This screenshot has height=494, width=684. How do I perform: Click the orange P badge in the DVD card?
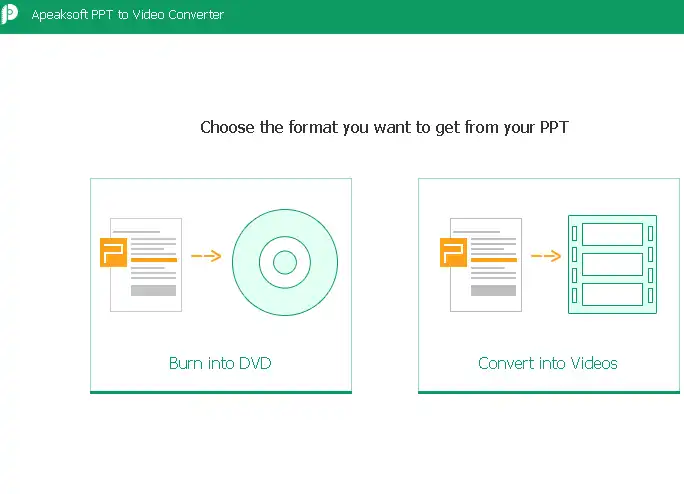tap(113, 252)
